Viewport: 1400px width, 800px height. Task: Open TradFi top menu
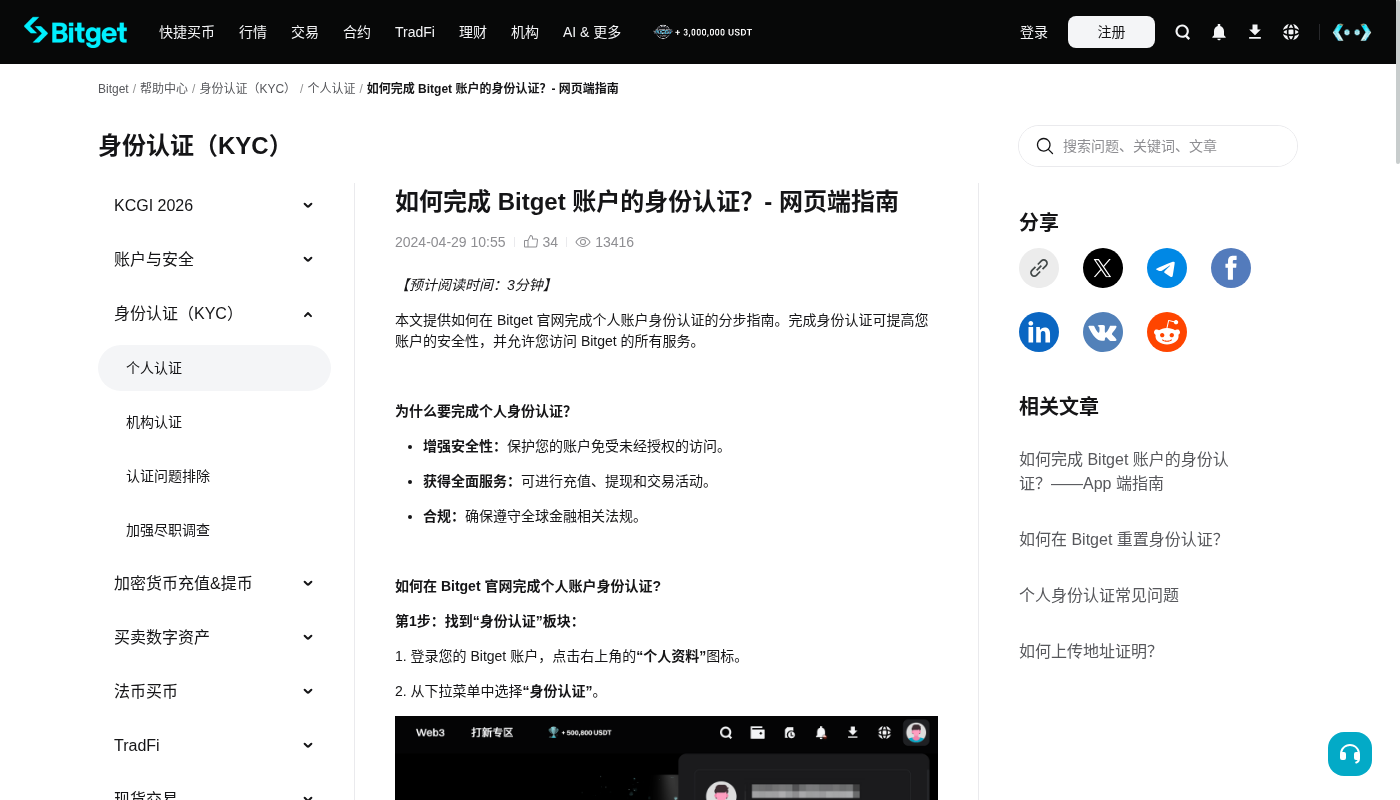(415, 32)
